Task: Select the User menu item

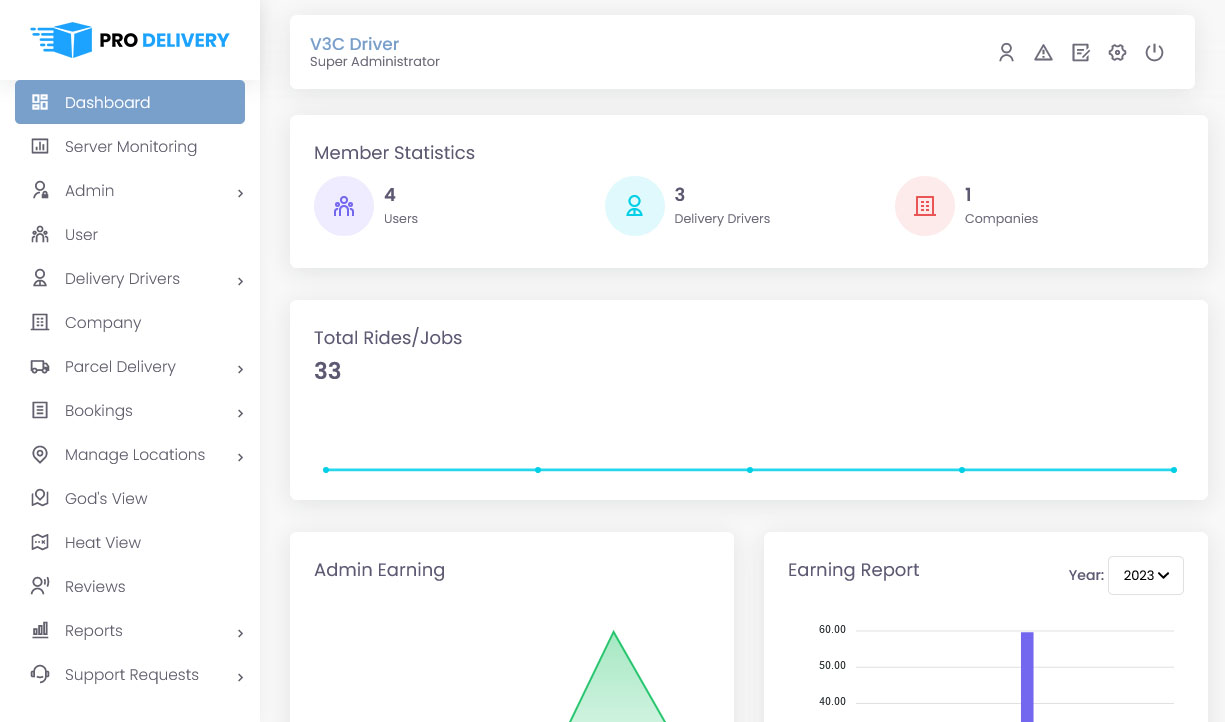Action: click(x=130, y=234)
